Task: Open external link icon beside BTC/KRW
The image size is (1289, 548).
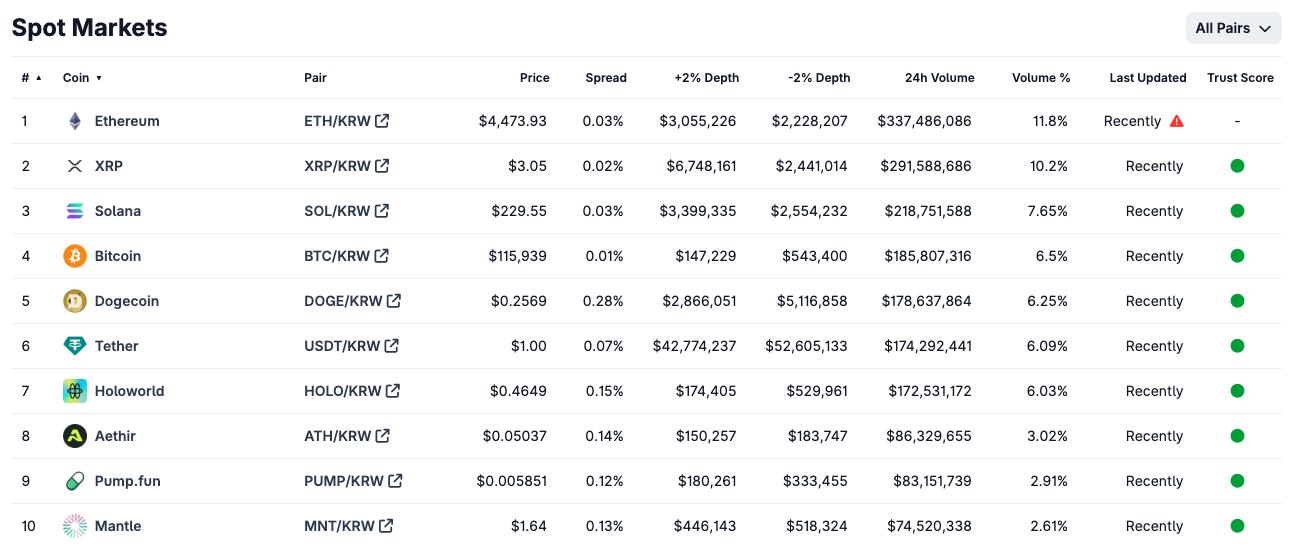Action: click(381, 256)
